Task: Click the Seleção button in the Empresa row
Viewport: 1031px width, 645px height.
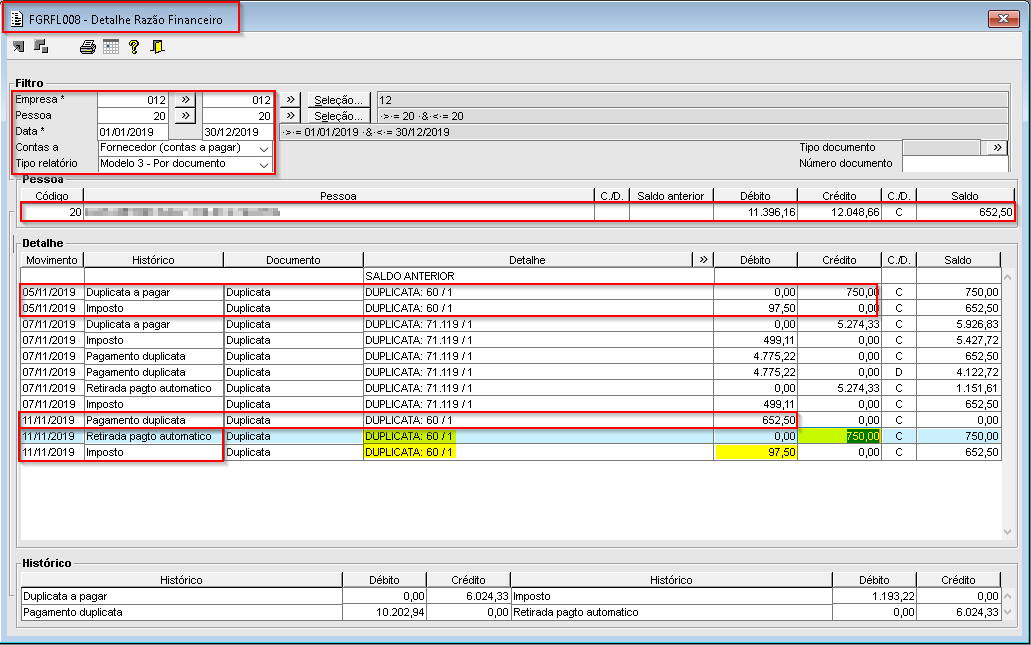Action: point(338,100)
